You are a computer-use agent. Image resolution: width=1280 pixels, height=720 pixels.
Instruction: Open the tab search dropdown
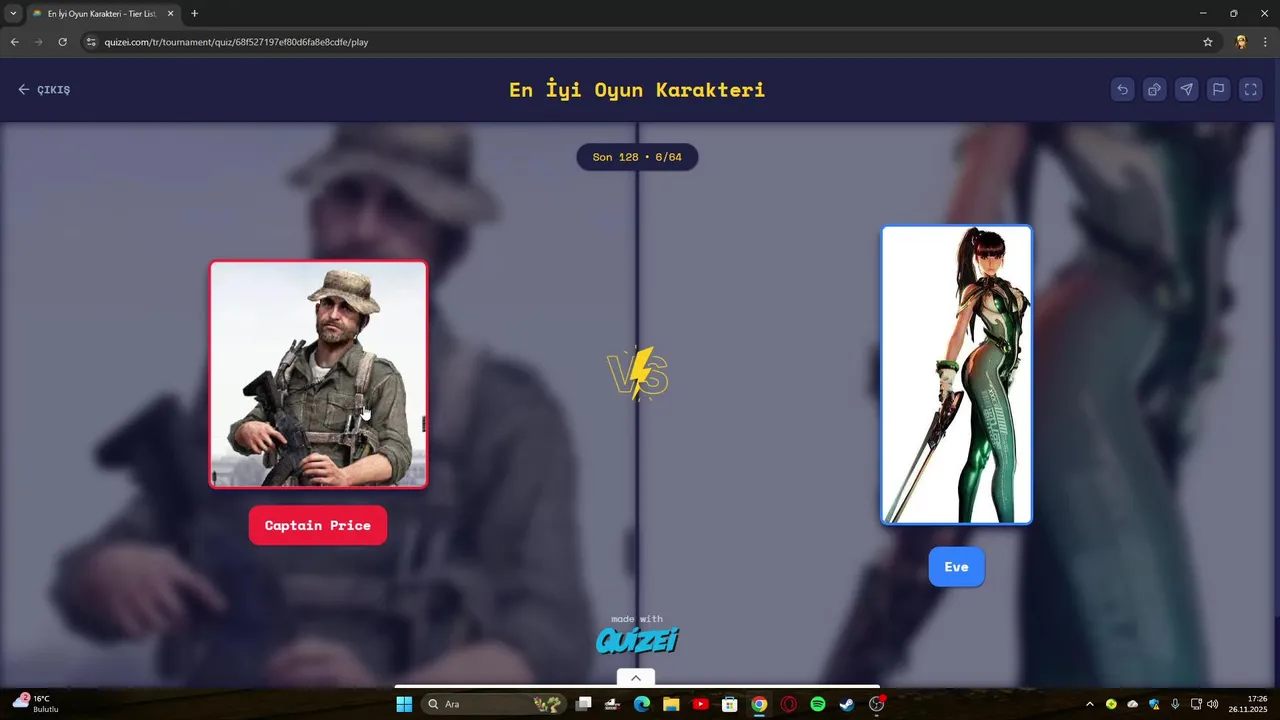tap(13, 13)
